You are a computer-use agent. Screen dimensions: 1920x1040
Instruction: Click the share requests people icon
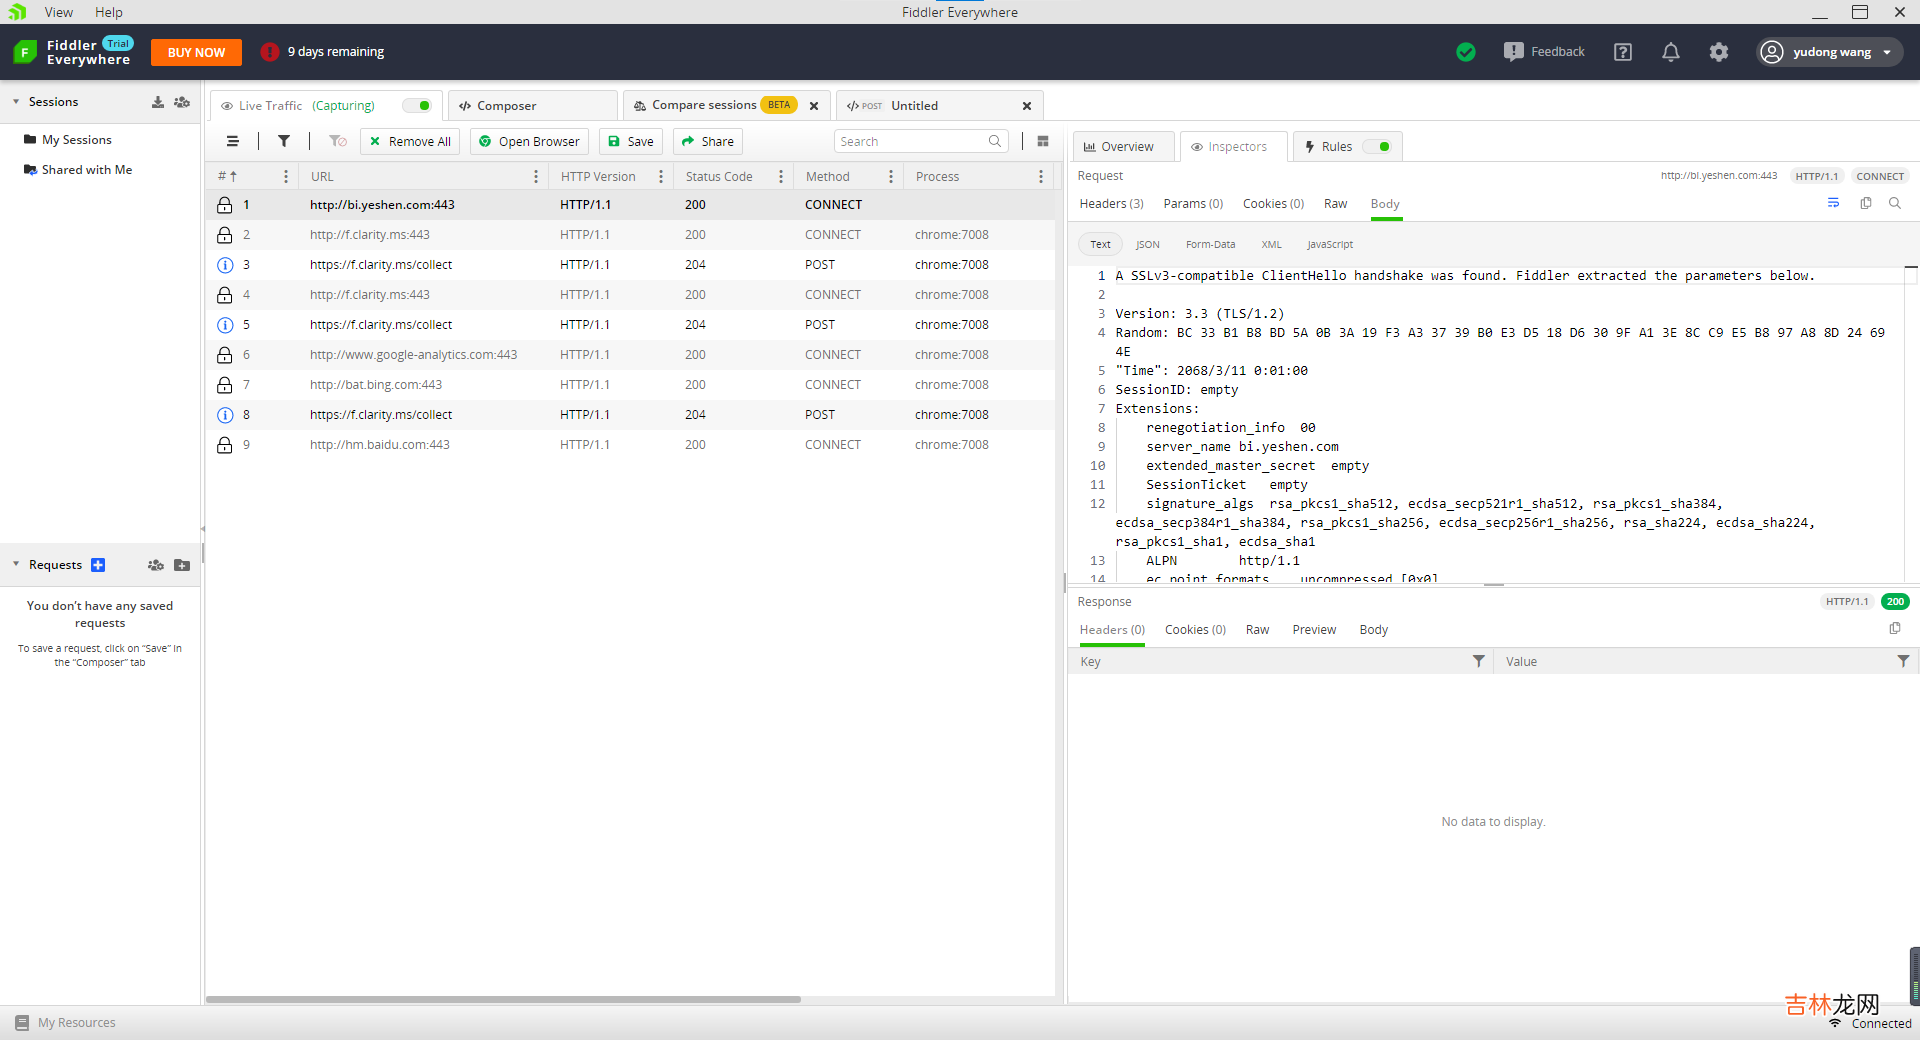[156, 565]
